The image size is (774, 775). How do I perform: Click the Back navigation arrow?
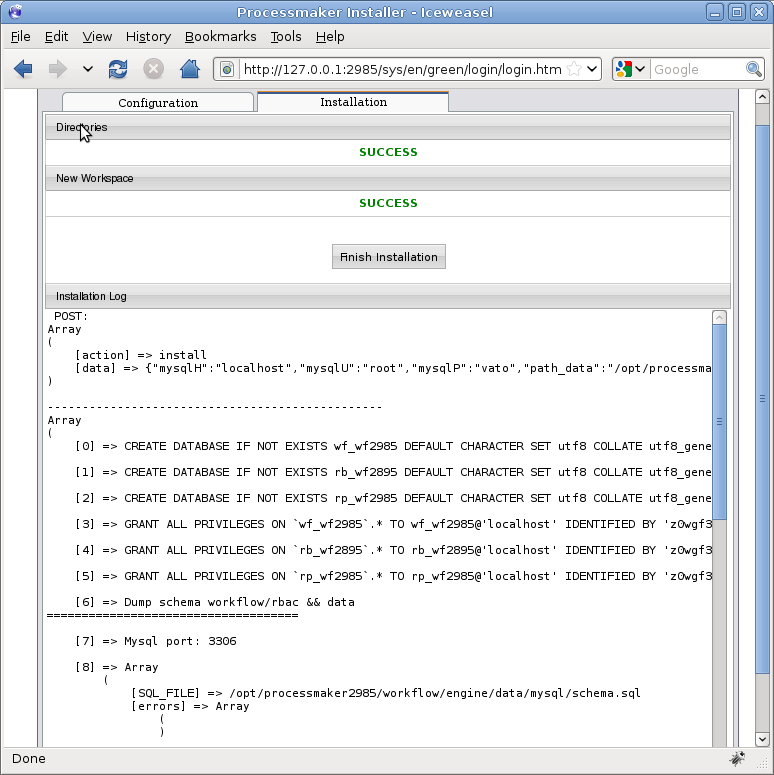click(x=23, y=69)
